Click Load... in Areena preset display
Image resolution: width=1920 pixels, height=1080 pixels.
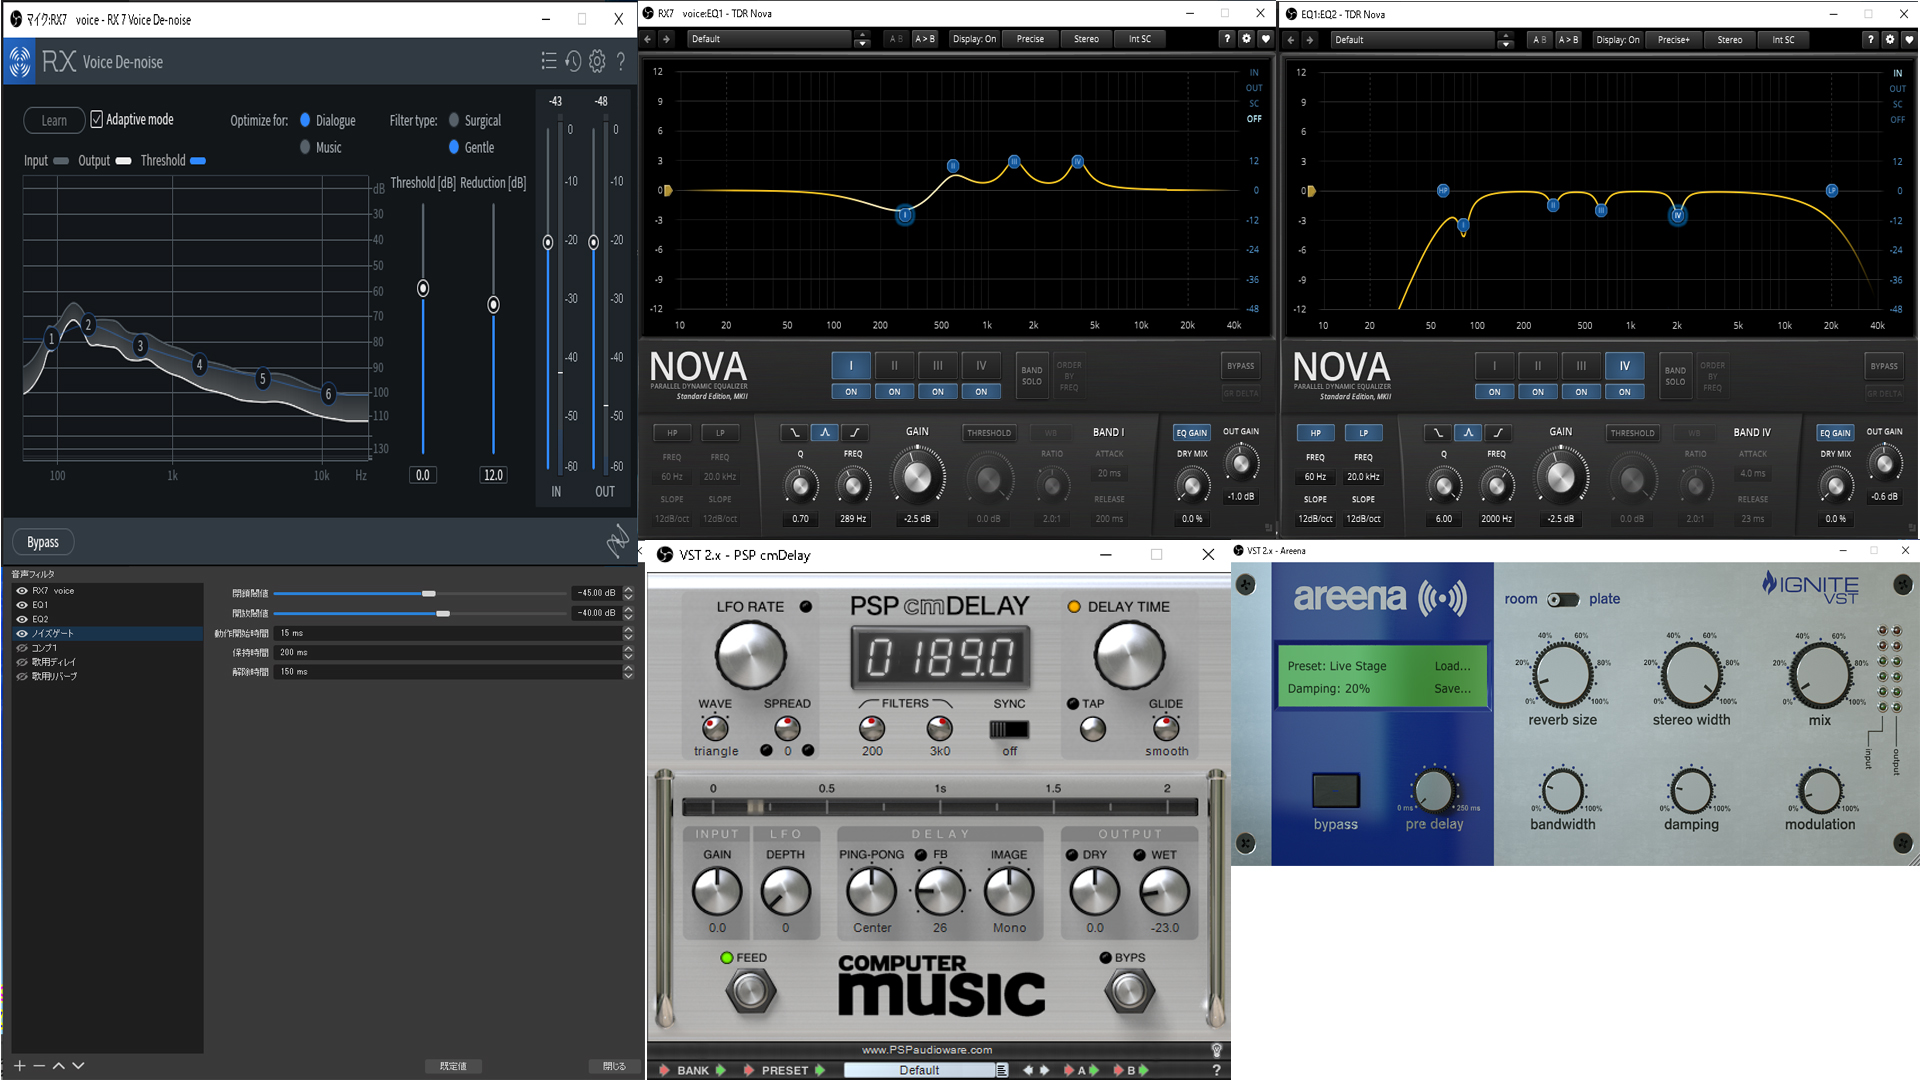[x=1452, y=666]
